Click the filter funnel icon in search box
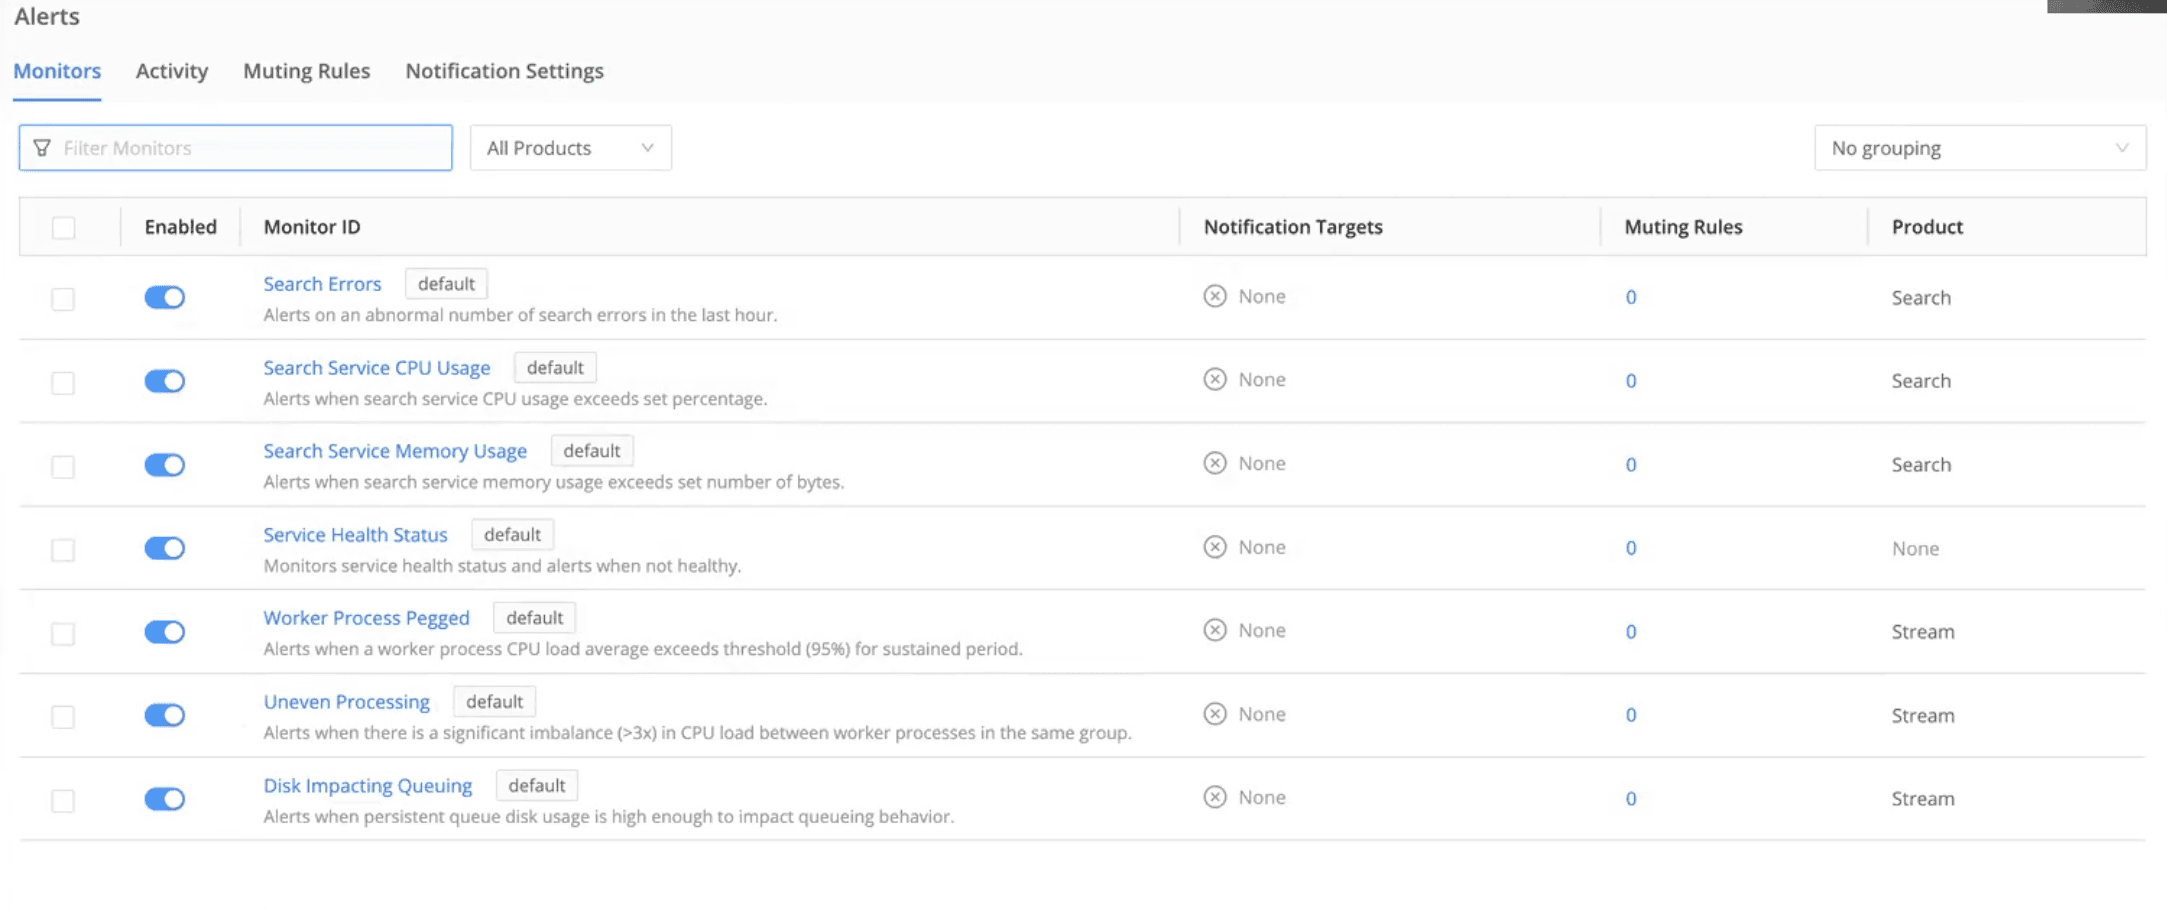Screen dimensions: 2167x911 point(42,148)
